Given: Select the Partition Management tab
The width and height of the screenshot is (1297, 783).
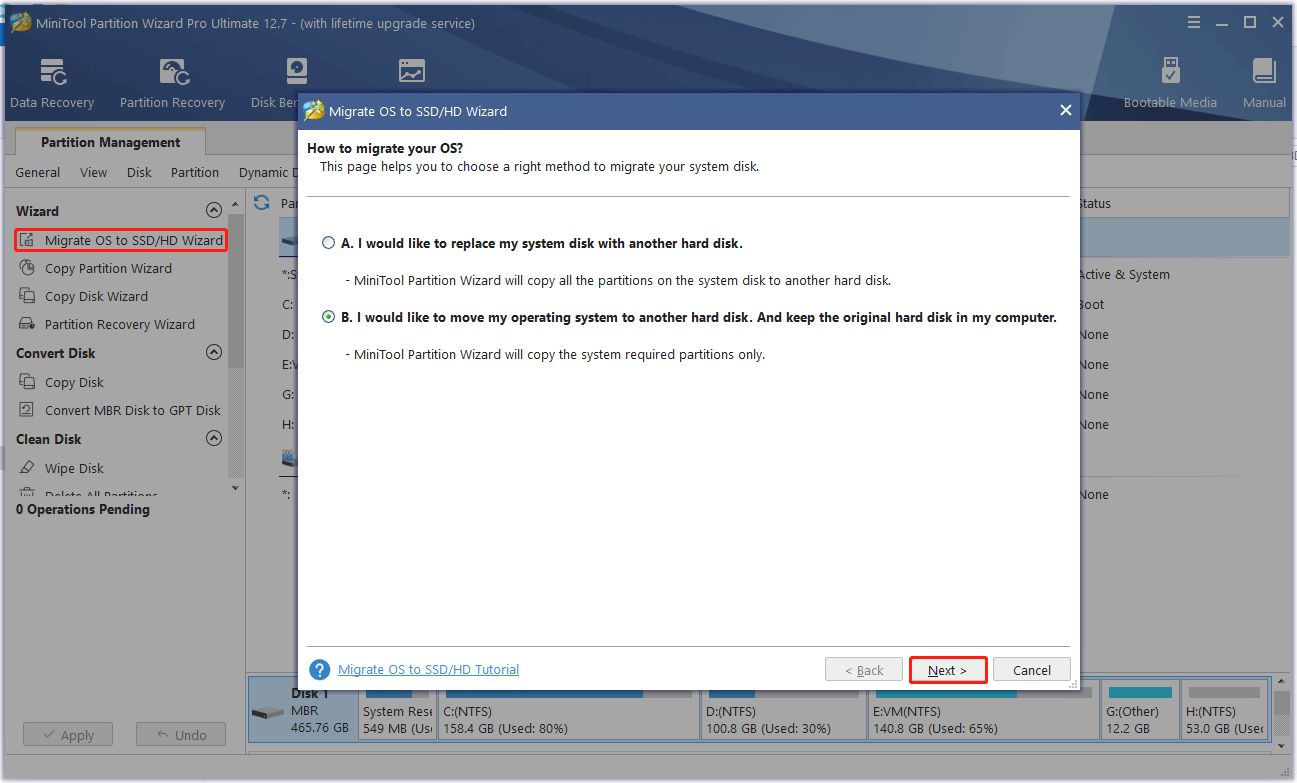Looking at the screenshot, I should click(110, 142).
